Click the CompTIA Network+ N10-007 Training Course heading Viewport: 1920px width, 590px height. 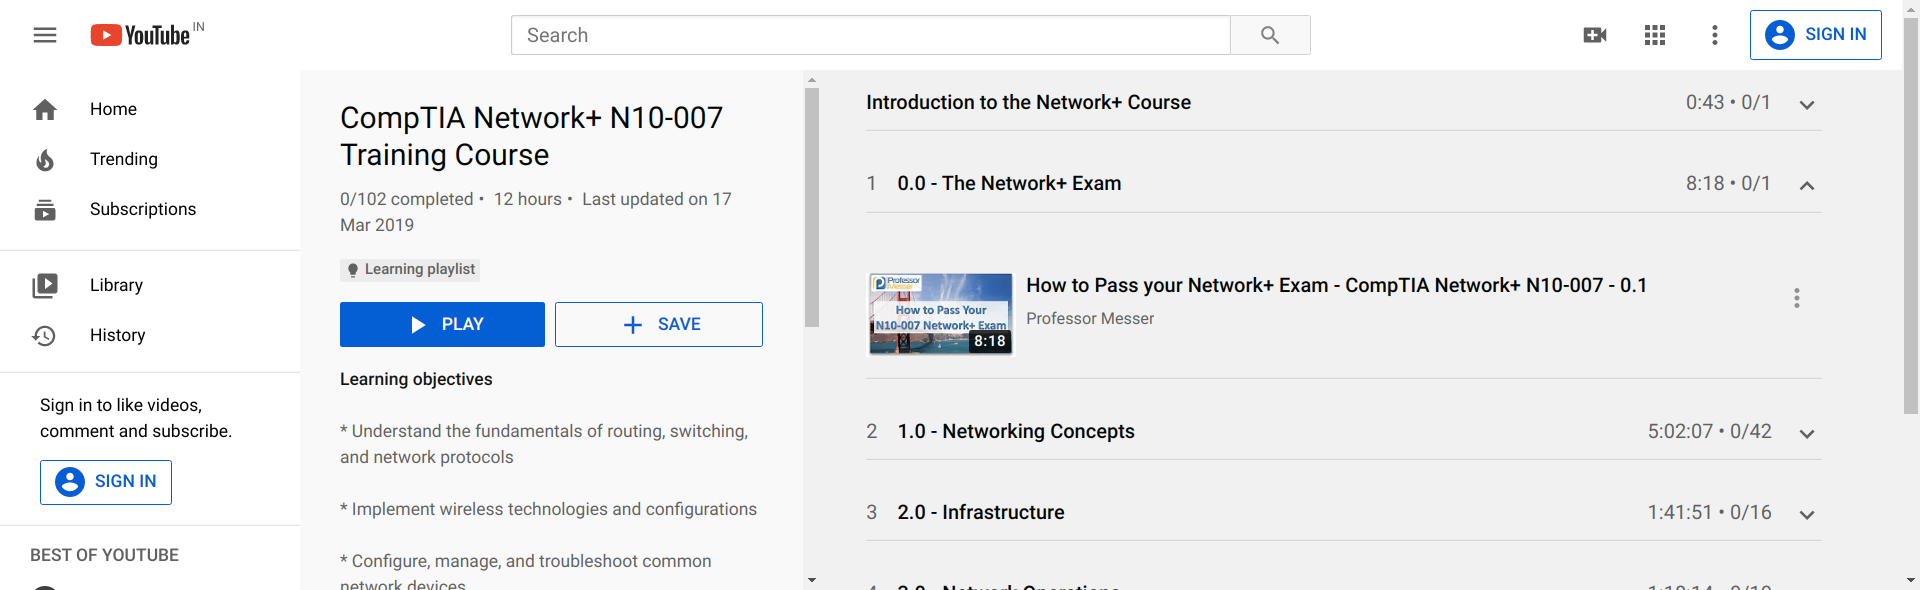coord(531,136)
